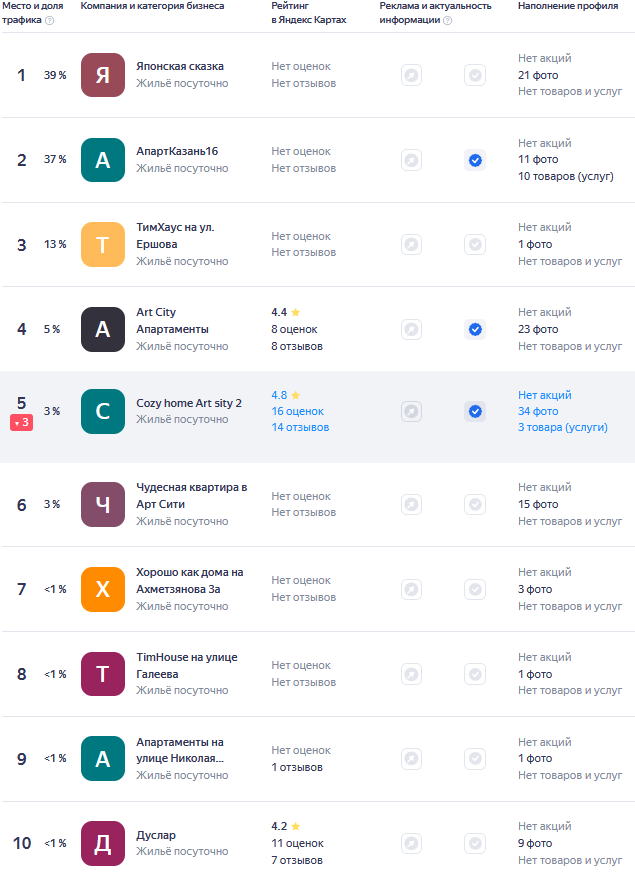Select 'TimHouse на улице Галеева' company name

point(188,665)
